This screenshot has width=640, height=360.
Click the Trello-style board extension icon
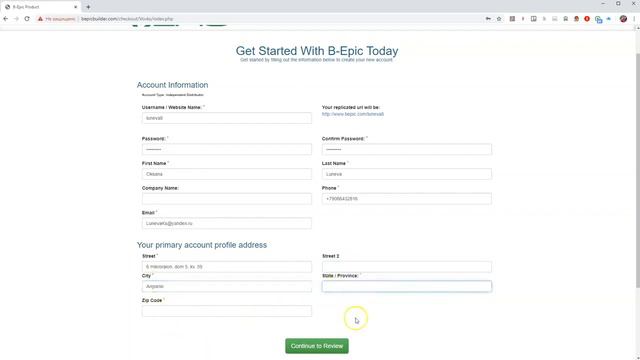[x=533, y=19]
